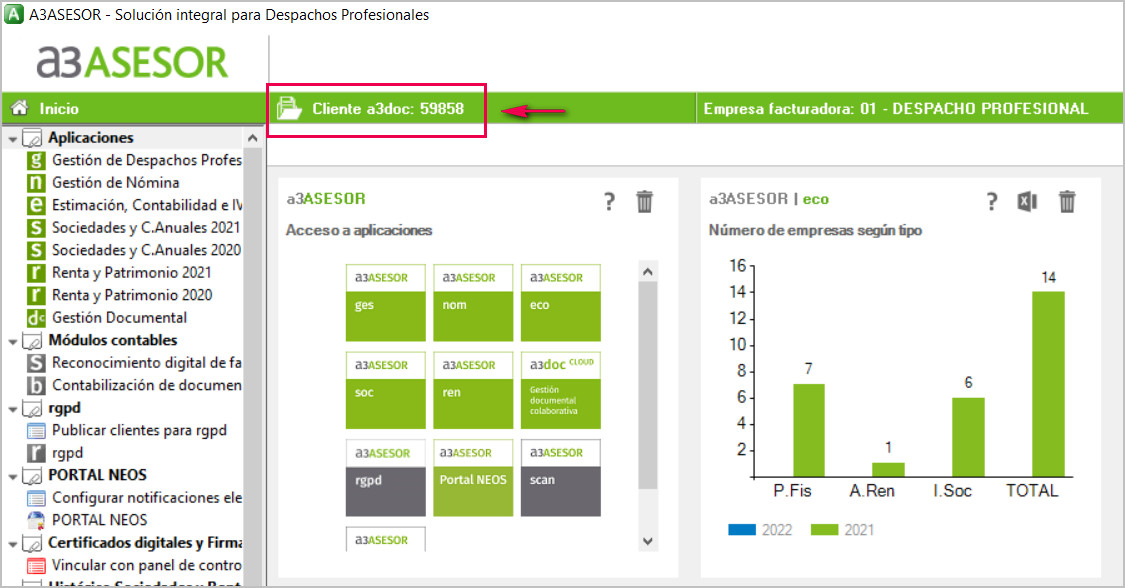Screen dimensions: 1125x588
Task: Open help for Número de empresas panel
Action: click(x=992, y=201)
